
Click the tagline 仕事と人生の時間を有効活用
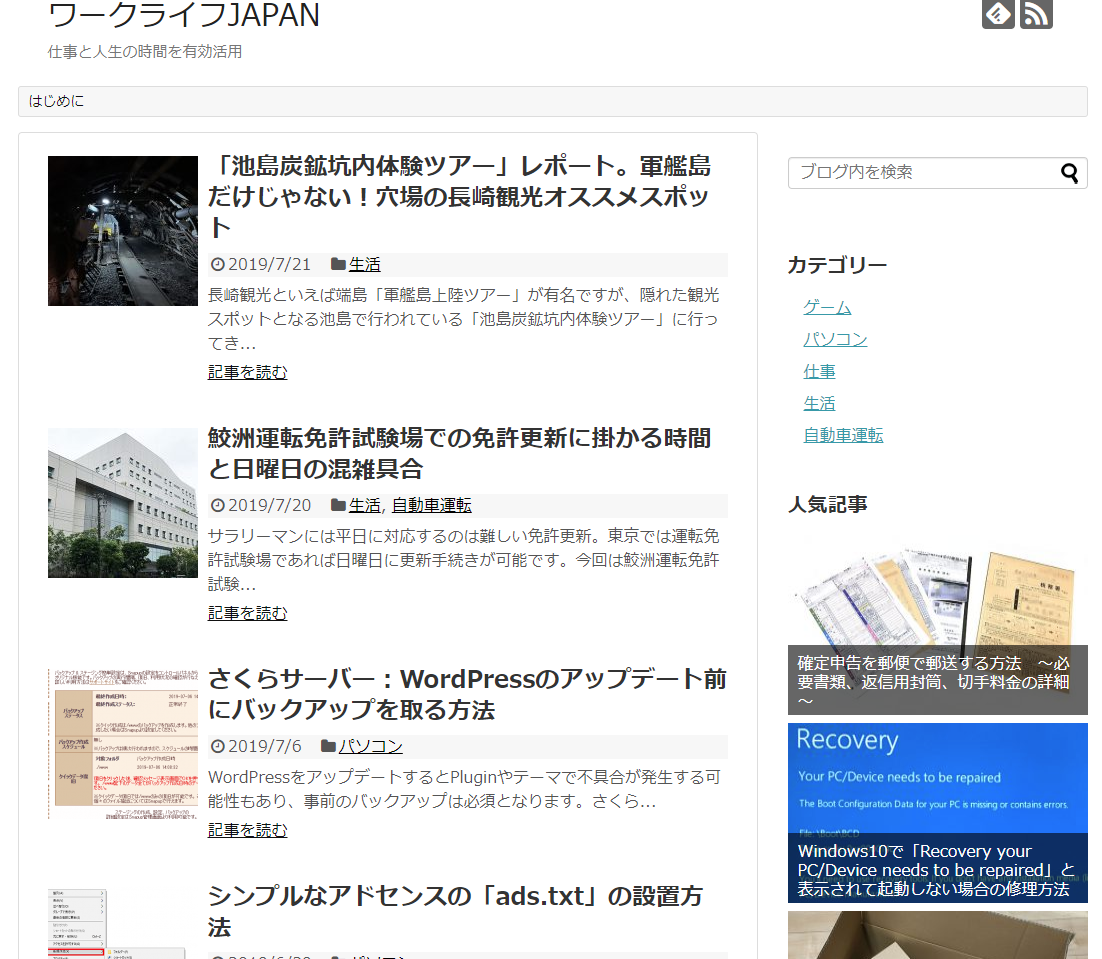[x=145, y=52]
